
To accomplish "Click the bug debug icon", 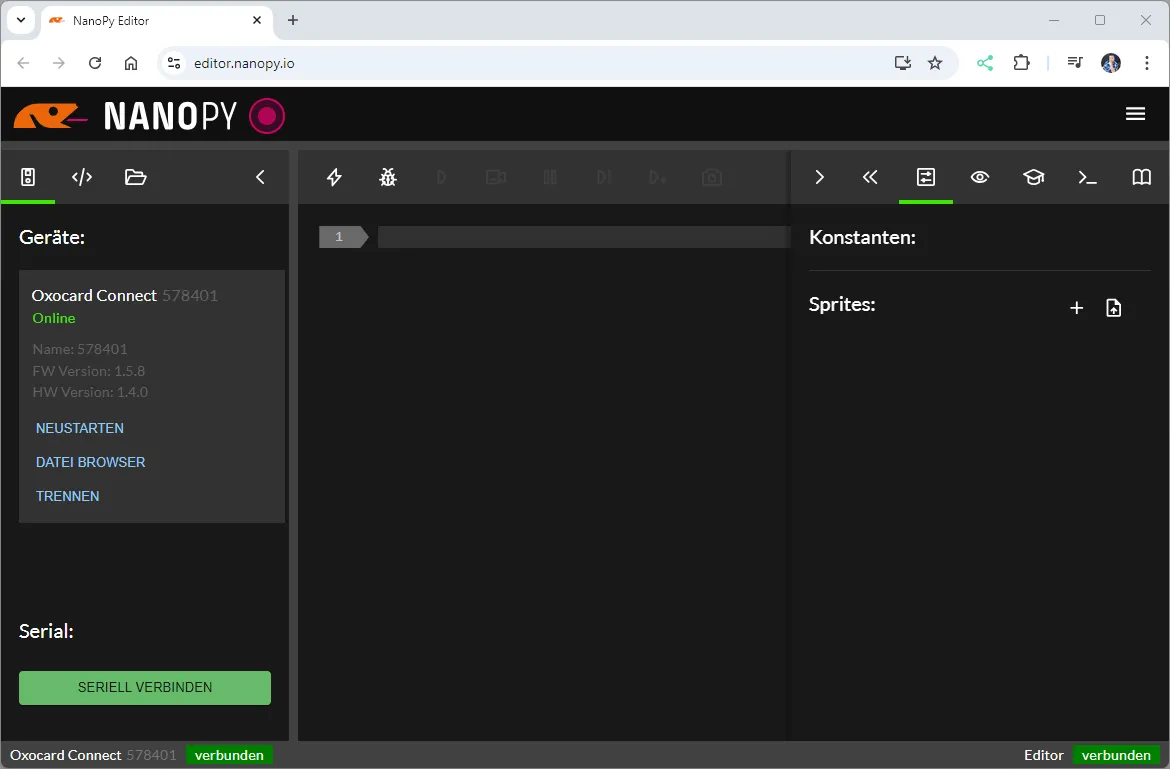I will point(388,177).
